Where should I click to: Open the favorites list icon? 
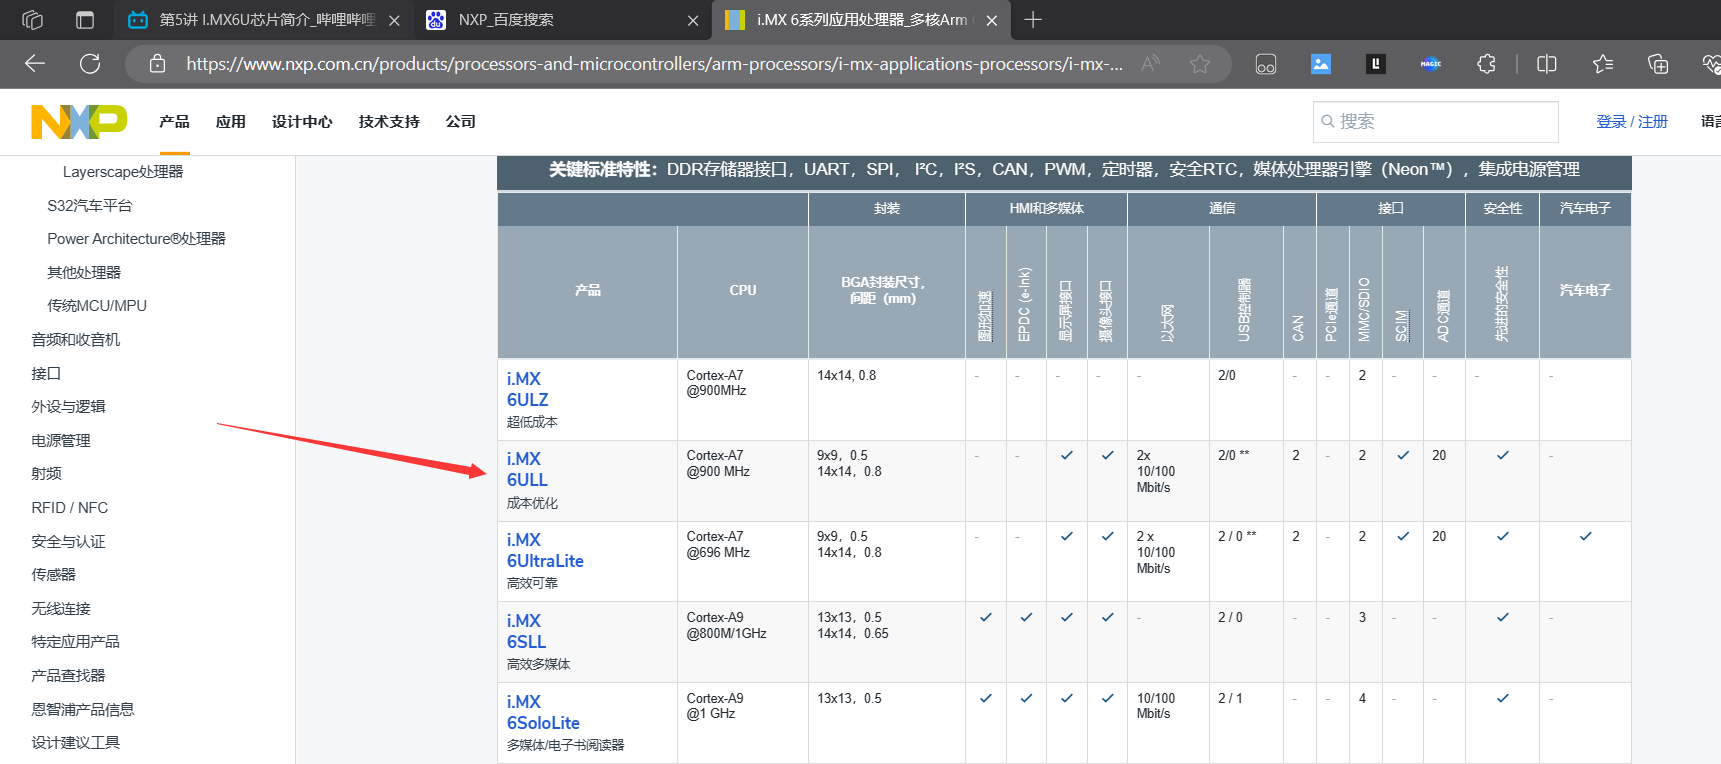coord(1603,64)
